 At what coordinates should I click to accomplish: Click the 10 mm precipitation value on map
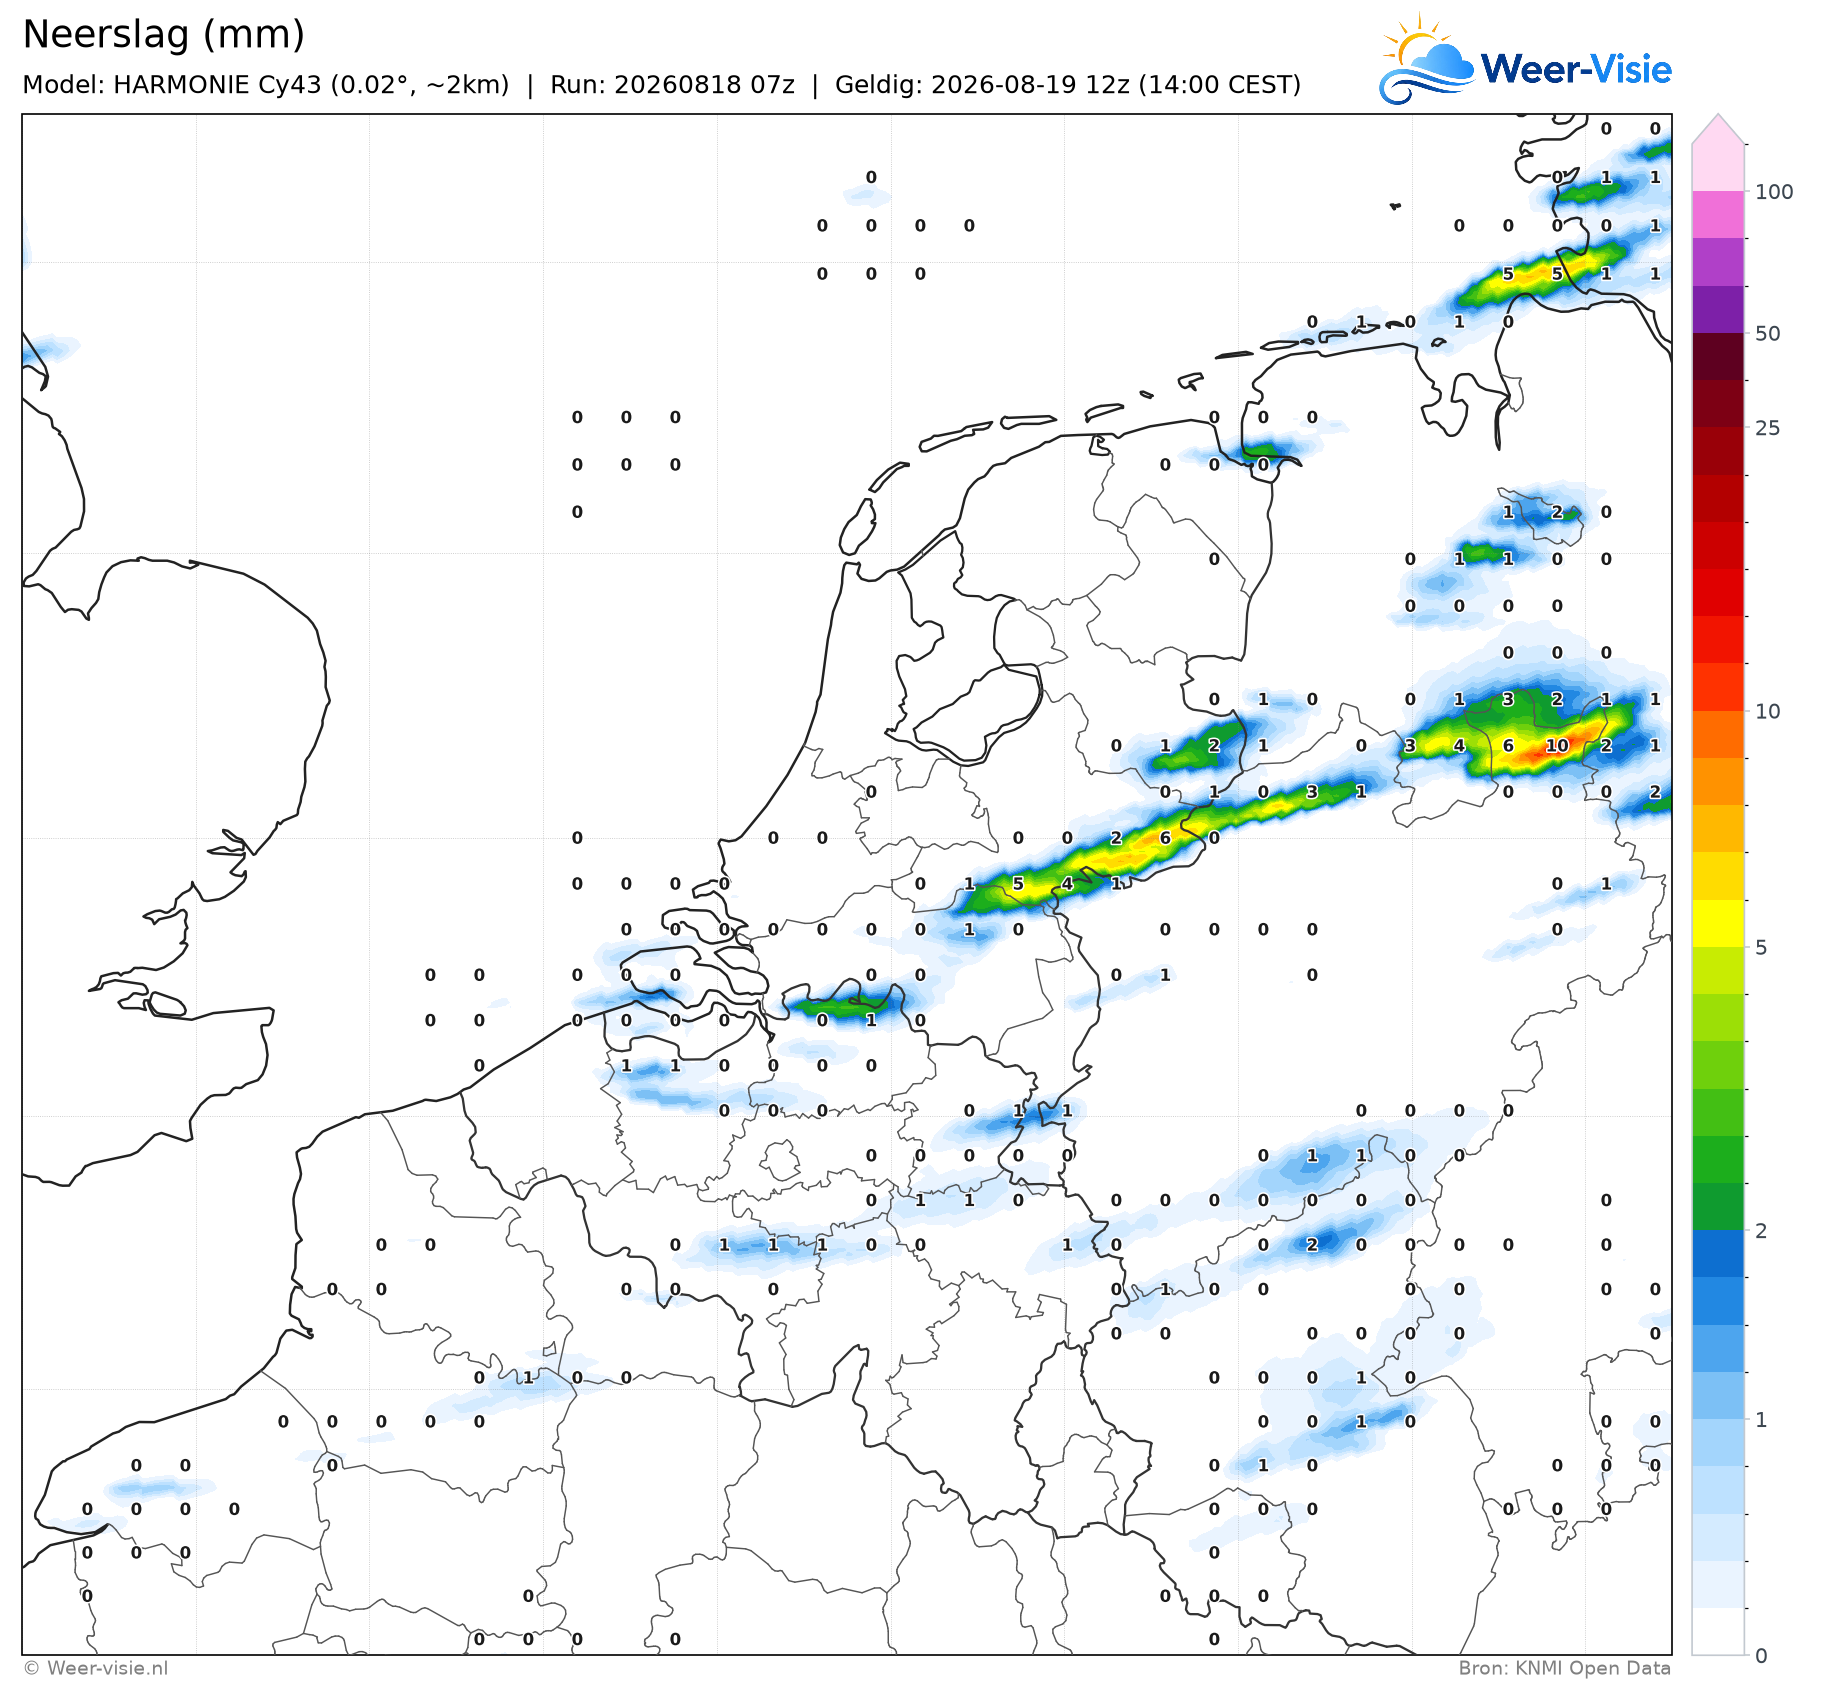tap(1557, 745)
